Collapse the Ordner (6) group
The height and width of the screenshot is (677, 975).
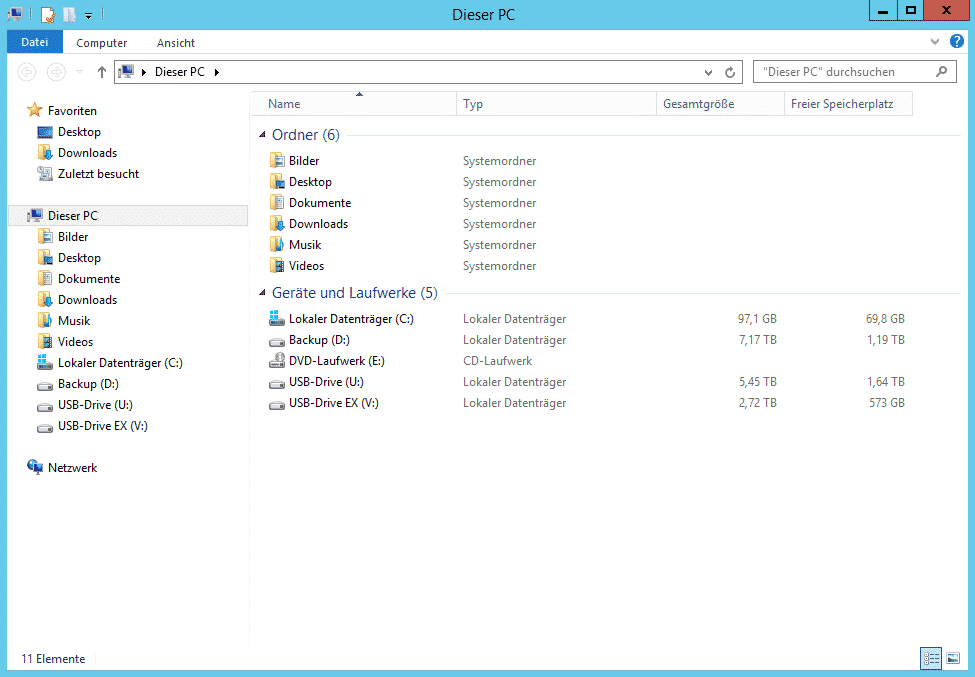coord(262,135)
